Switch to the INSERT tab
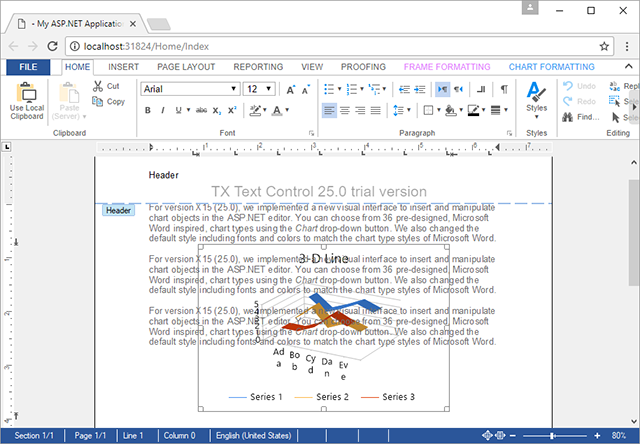Viewport: 640px width, 444px height. tap(123, 67)
